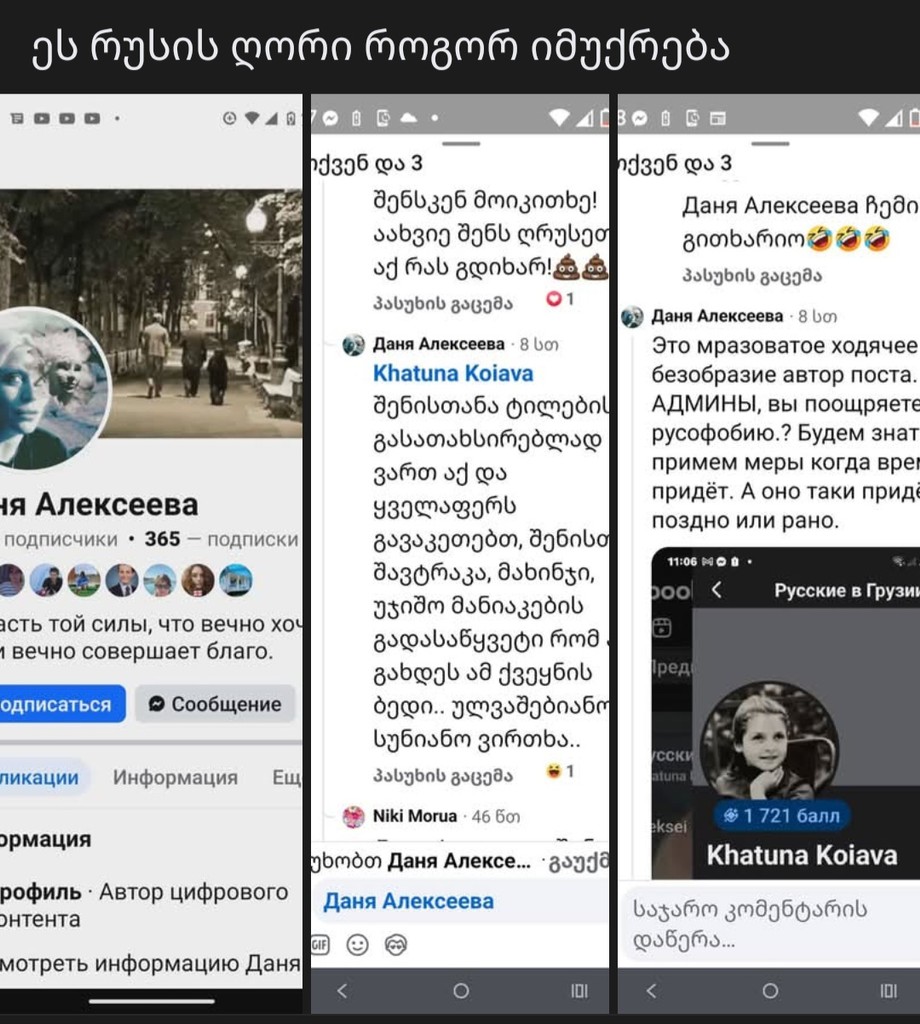Reply to the poop emoji comment
Viewport: 920px width, 1024px height.
click(443, 303)
